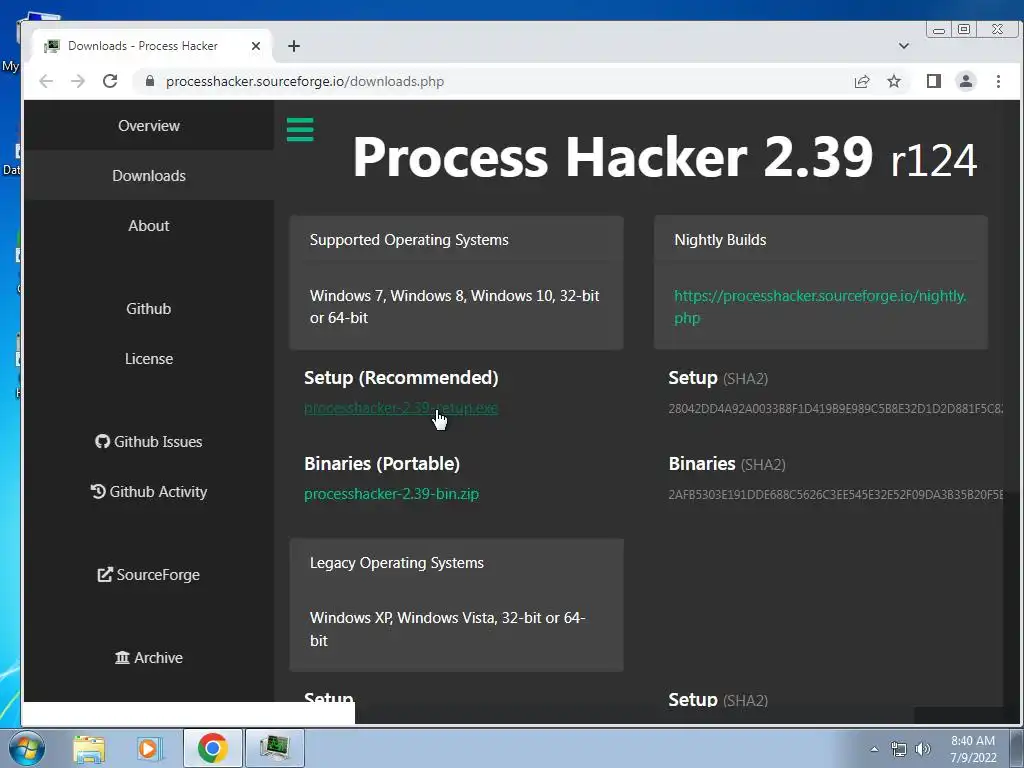Open the Windows Start button
This screenshot has height=768, width=1024.
tap(27, 748)
